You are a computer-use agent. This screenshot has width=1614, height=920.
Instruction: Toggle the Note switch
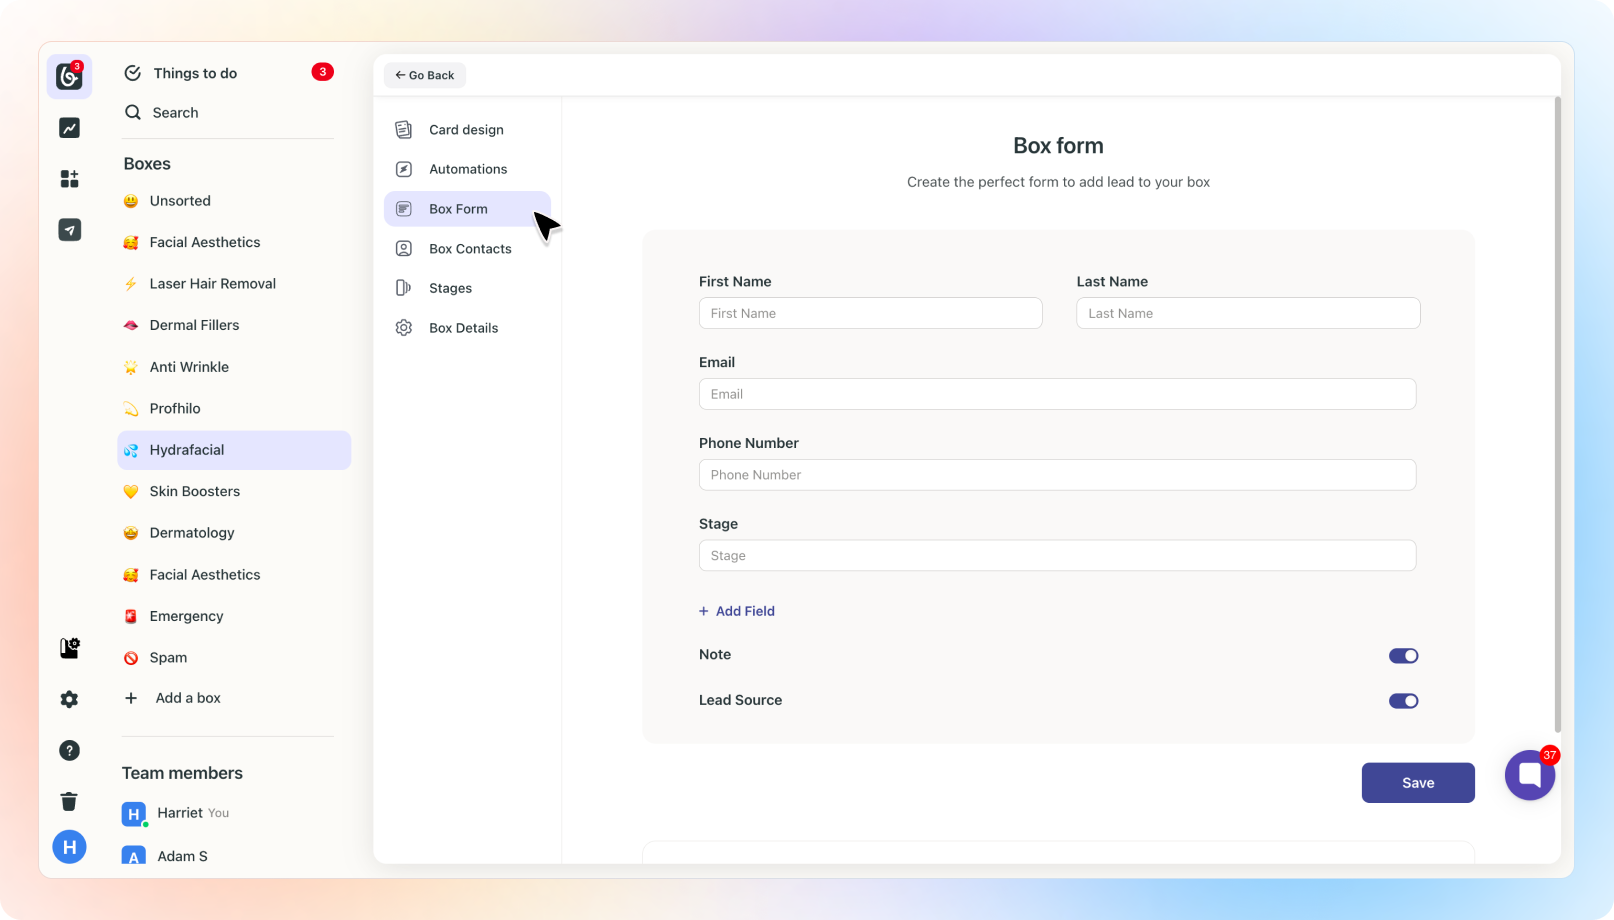click(1404, 656)
